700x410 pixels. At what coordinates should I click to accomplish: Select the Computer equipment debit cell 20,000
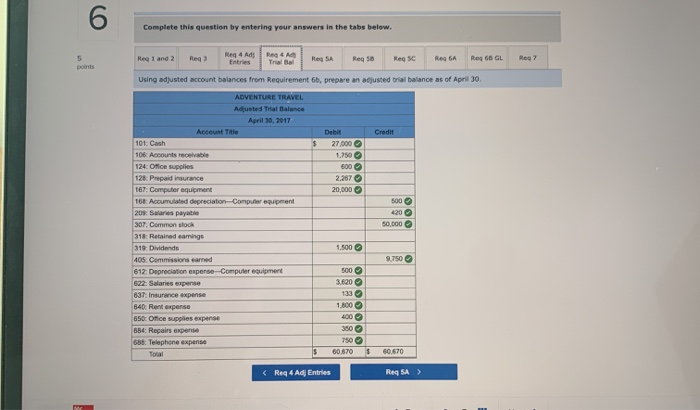click(x=338, y=190)
